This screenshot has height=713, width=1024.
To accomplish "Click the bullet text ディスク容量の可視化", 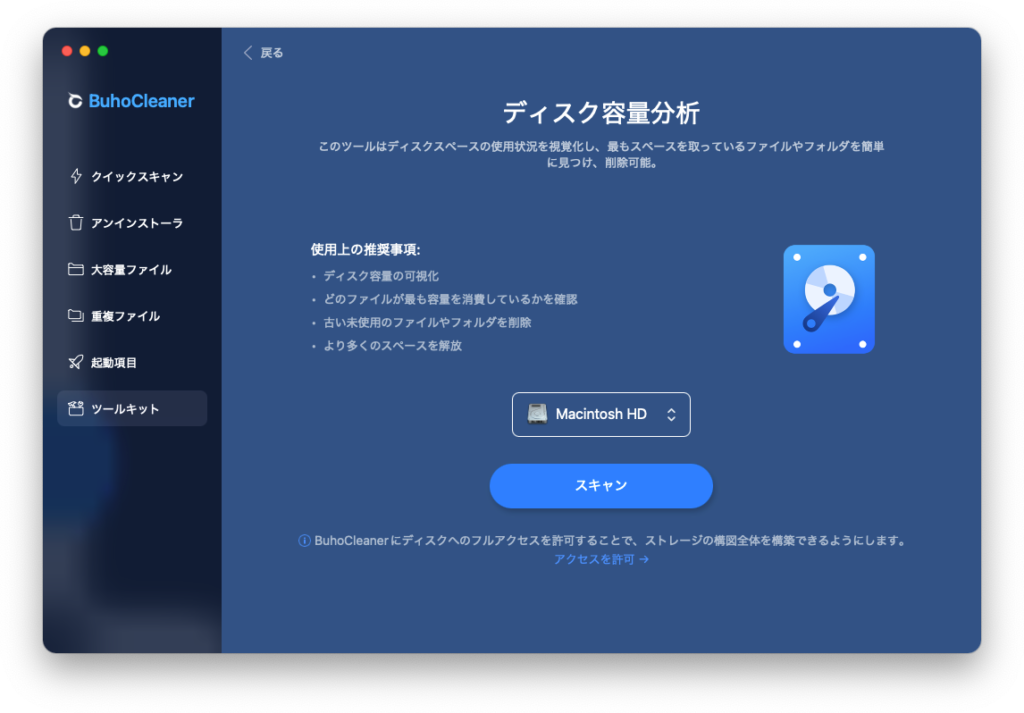I will point(381,276).
